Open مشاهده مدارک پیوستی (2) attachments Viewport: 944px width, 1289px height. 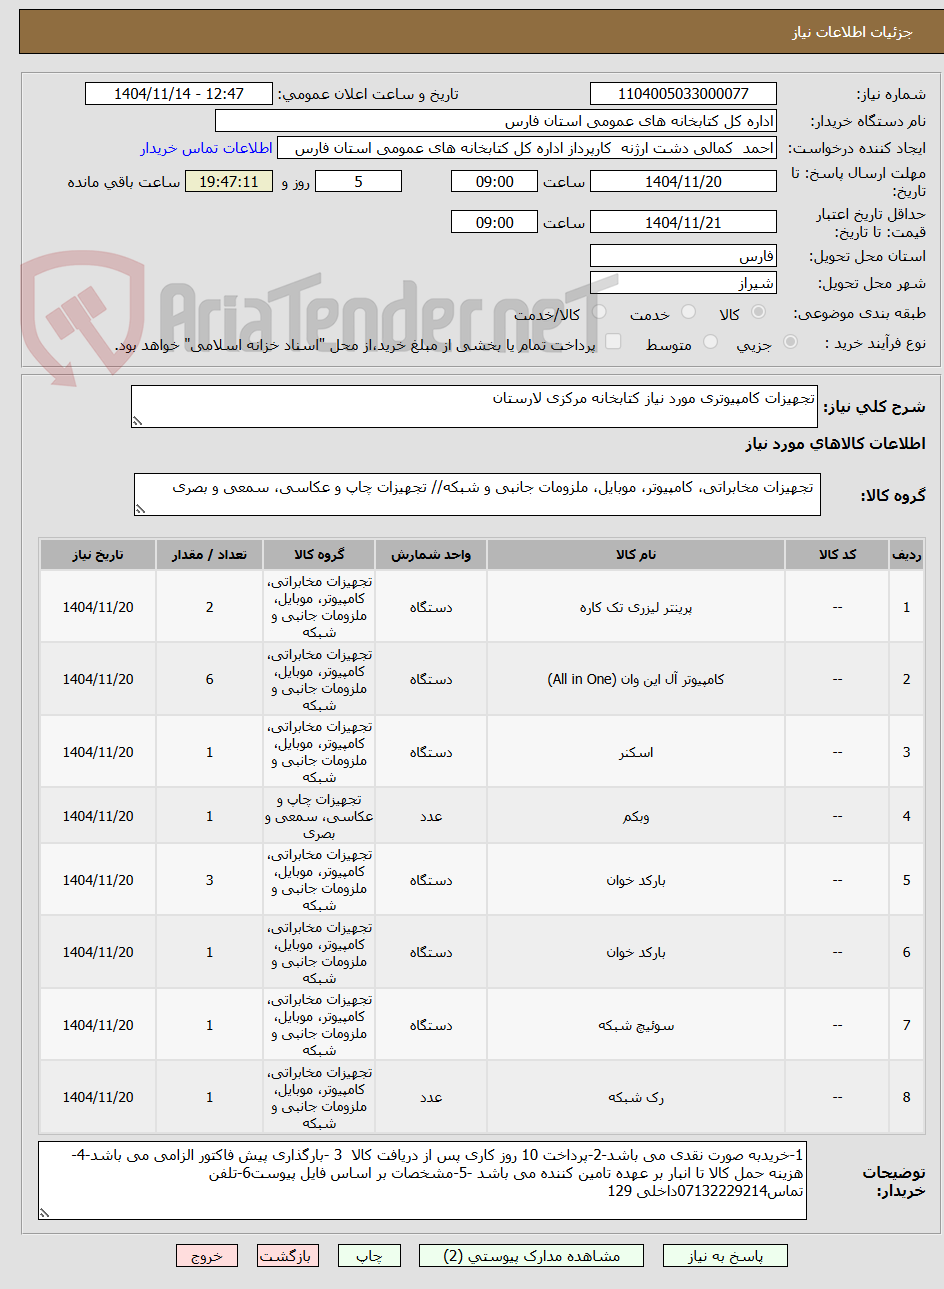pos(532,1256)
